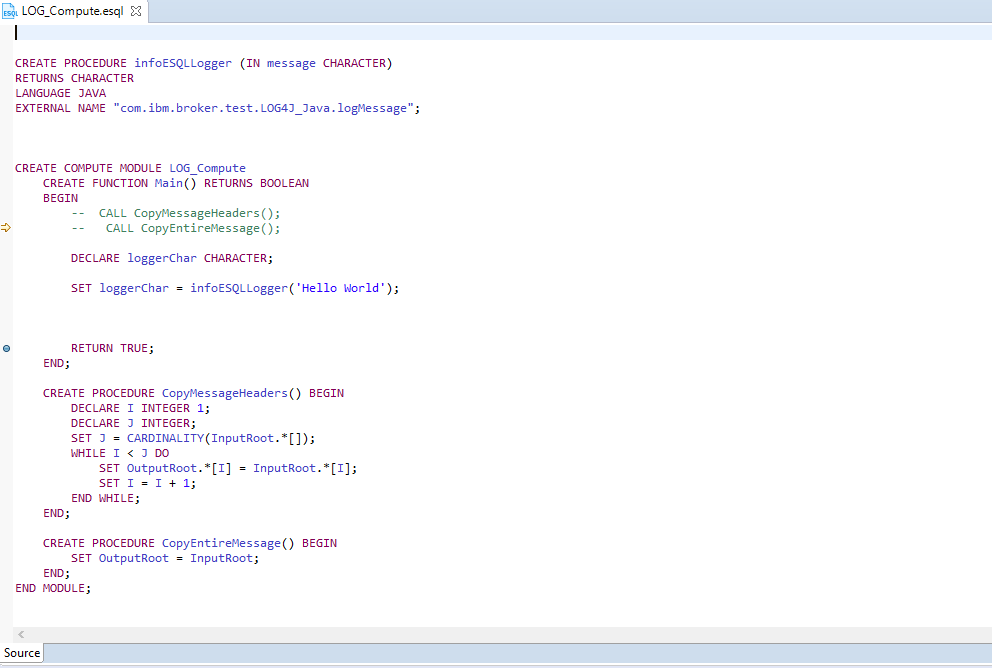Click the 'Hello World' string literal
This screenshot has height=668, width=992.
point(340,288)
